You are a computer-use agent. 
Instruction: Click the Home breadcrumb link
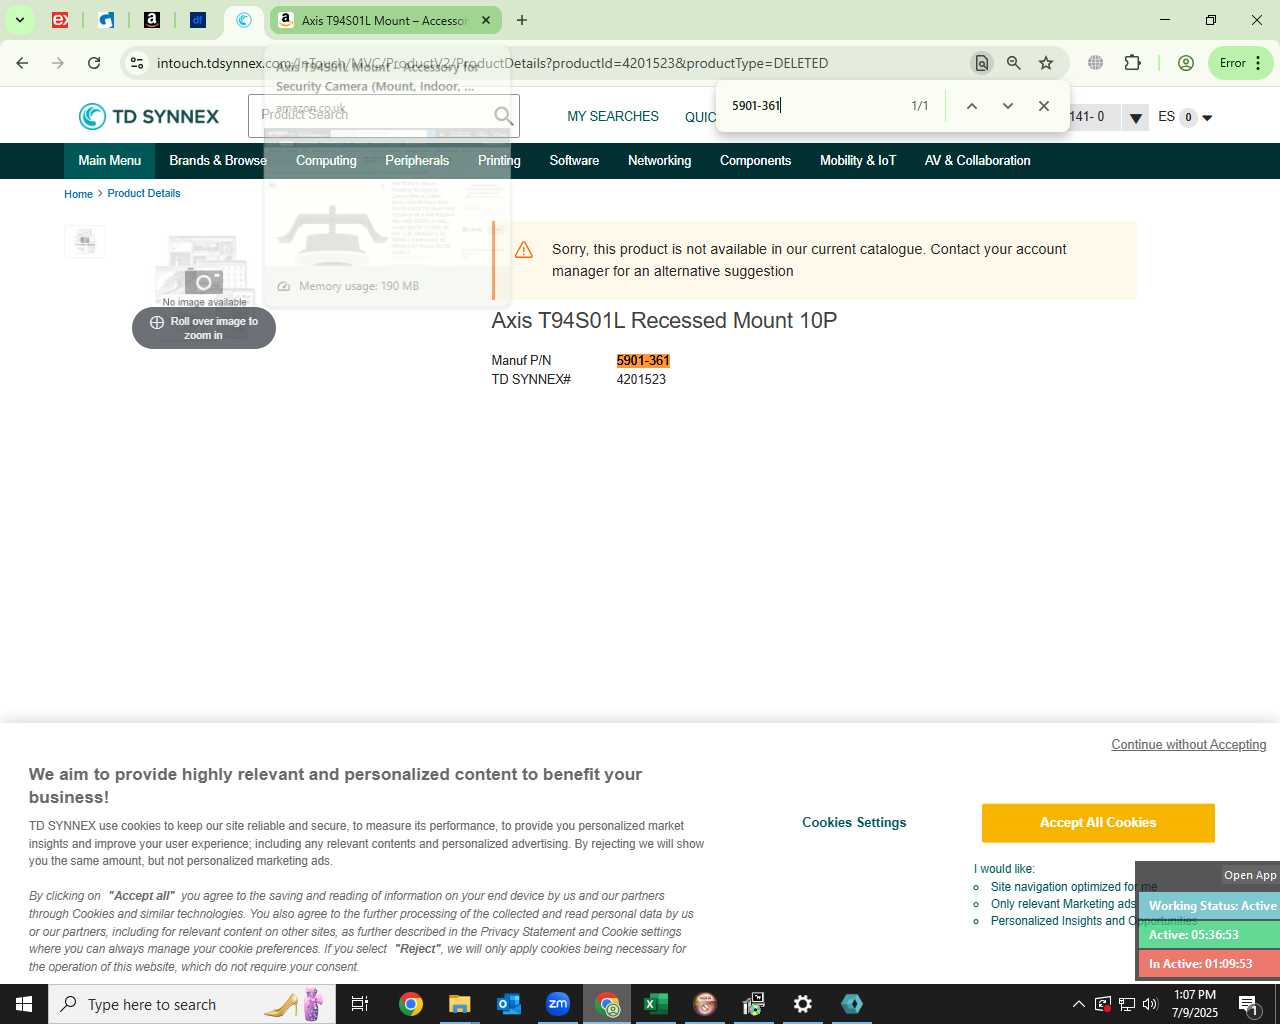[78, 194]
